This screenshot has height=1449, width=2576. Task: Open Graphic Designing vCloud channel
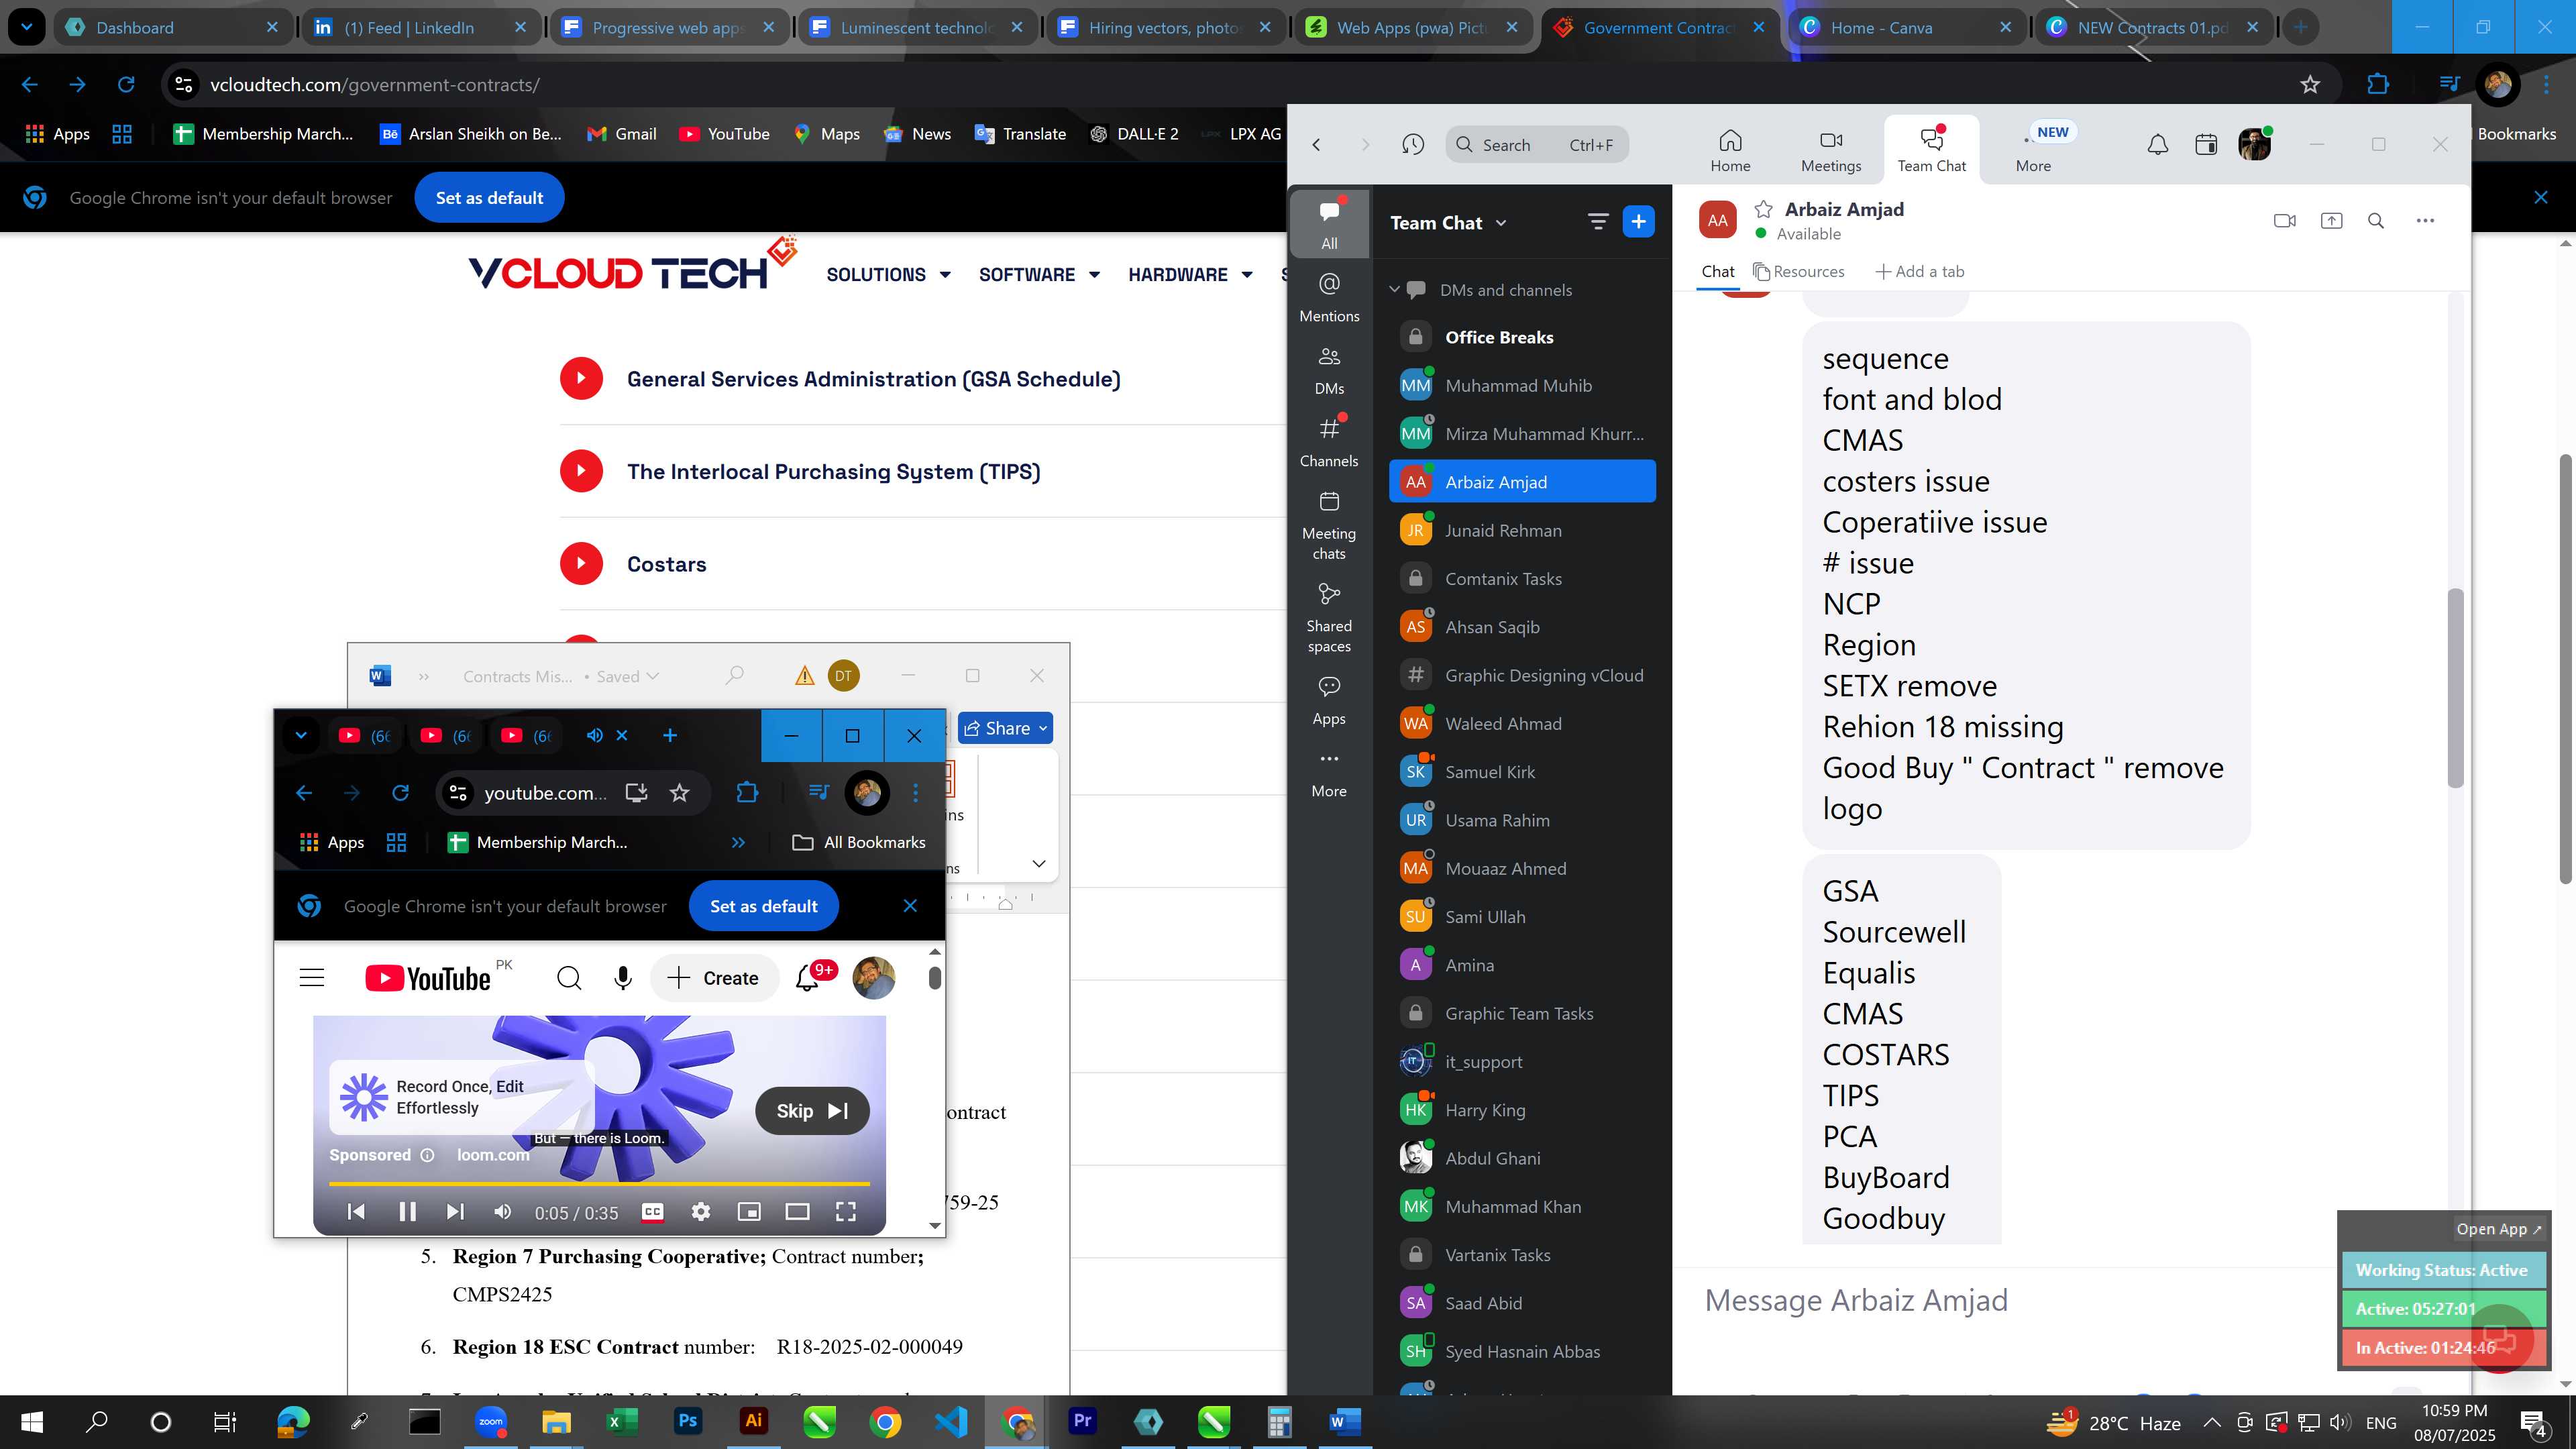pos(1522,676)
